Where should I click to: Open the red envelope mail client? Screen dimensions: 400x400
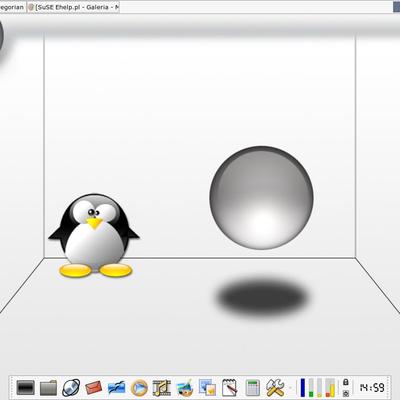coord(93,388)
